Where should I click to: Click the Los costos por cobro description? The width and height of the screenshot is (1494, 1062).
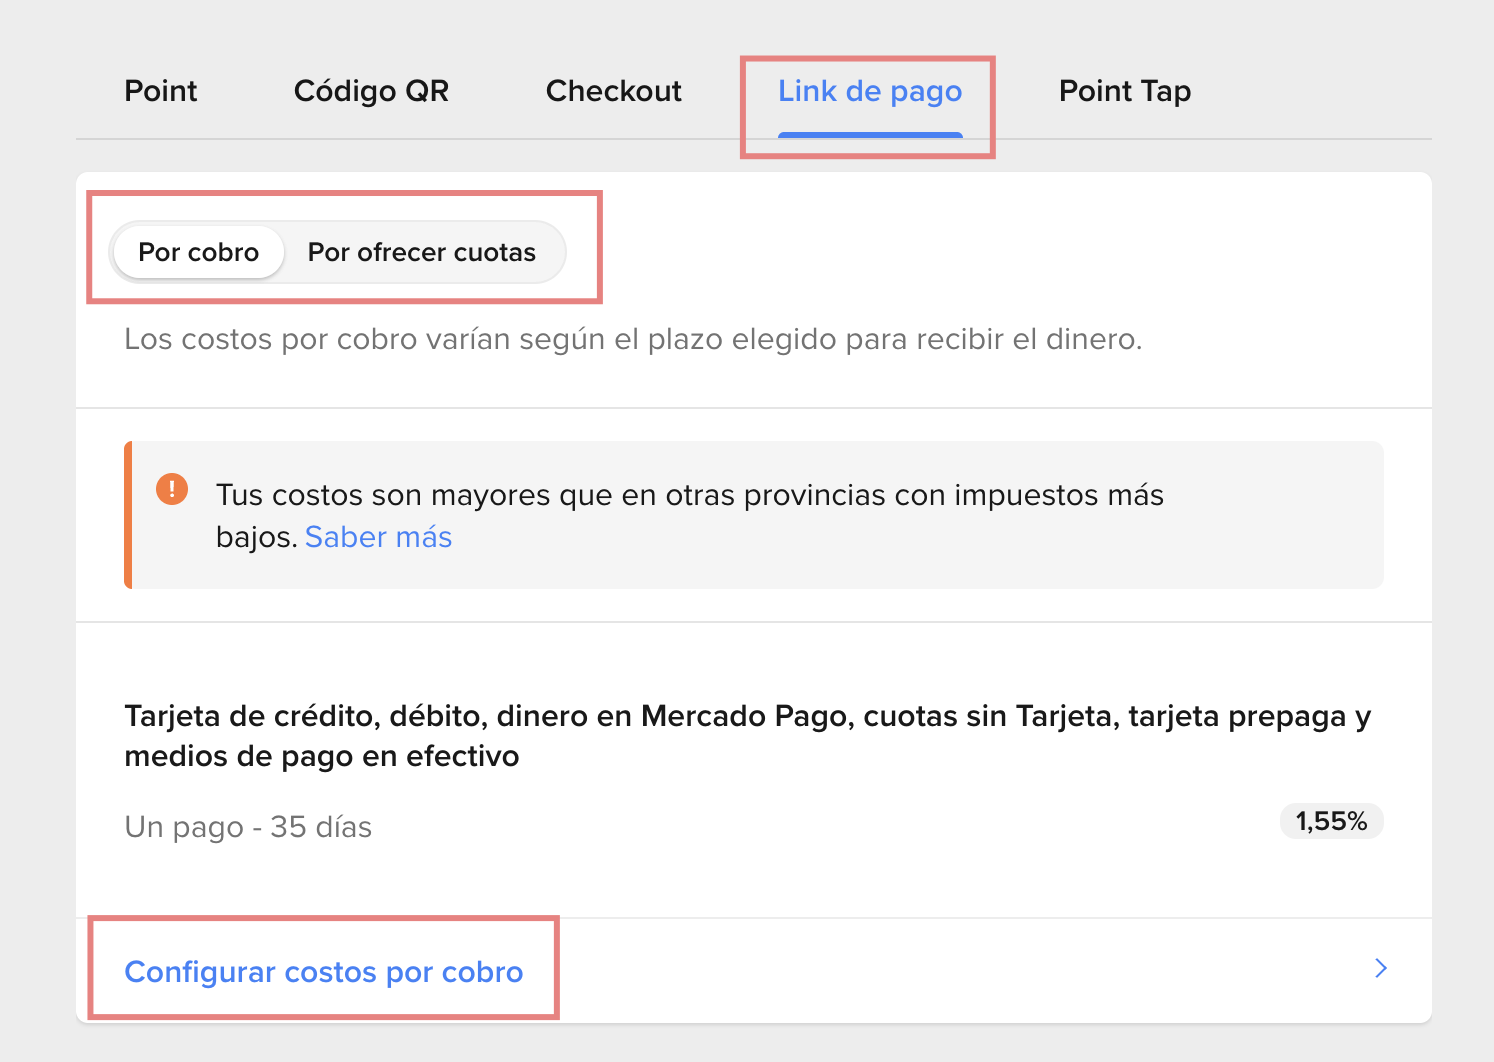pos(633,339)
